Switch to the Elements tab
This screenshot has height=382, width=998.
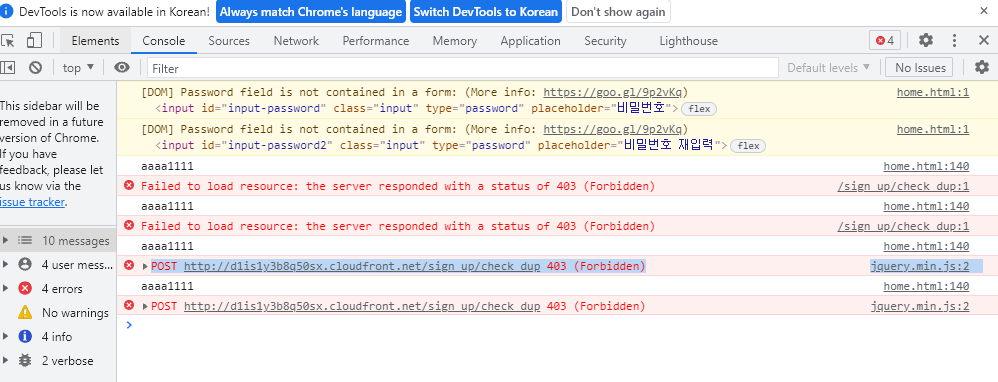click(95, 41)
